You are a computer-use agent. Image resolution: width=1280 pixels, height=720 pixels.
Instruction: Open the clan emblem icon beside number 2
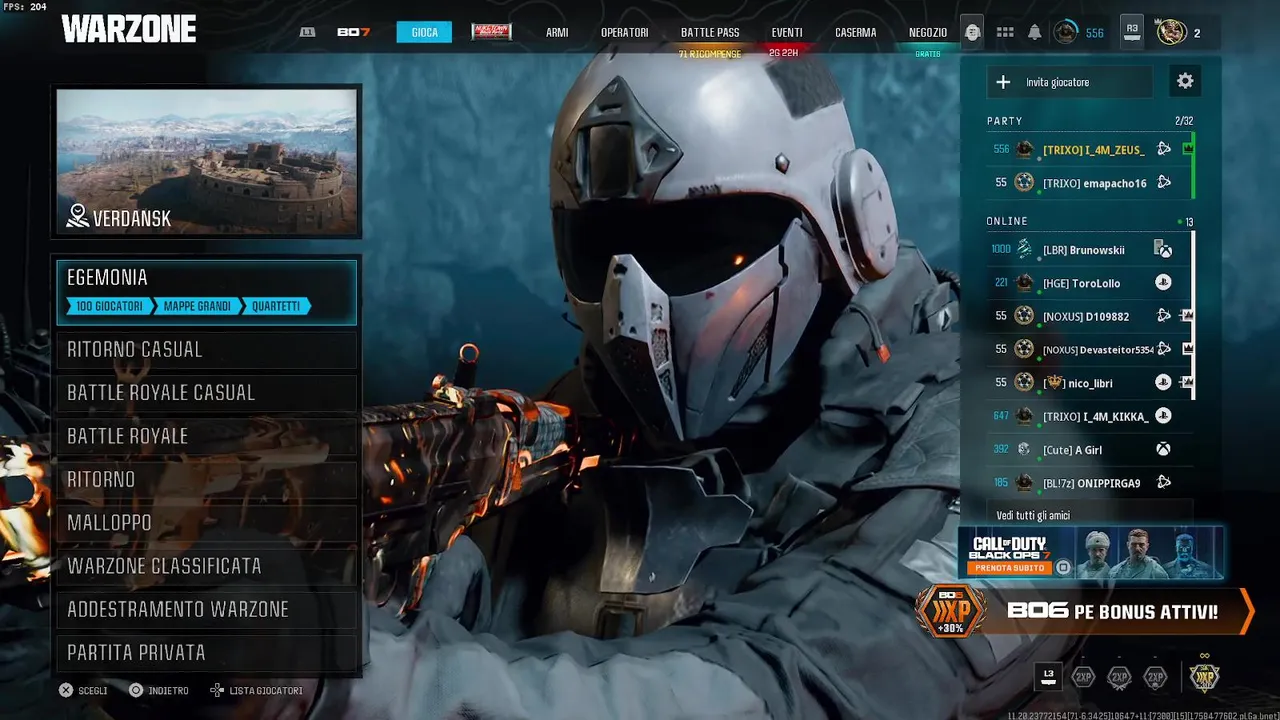(1171, 32)
